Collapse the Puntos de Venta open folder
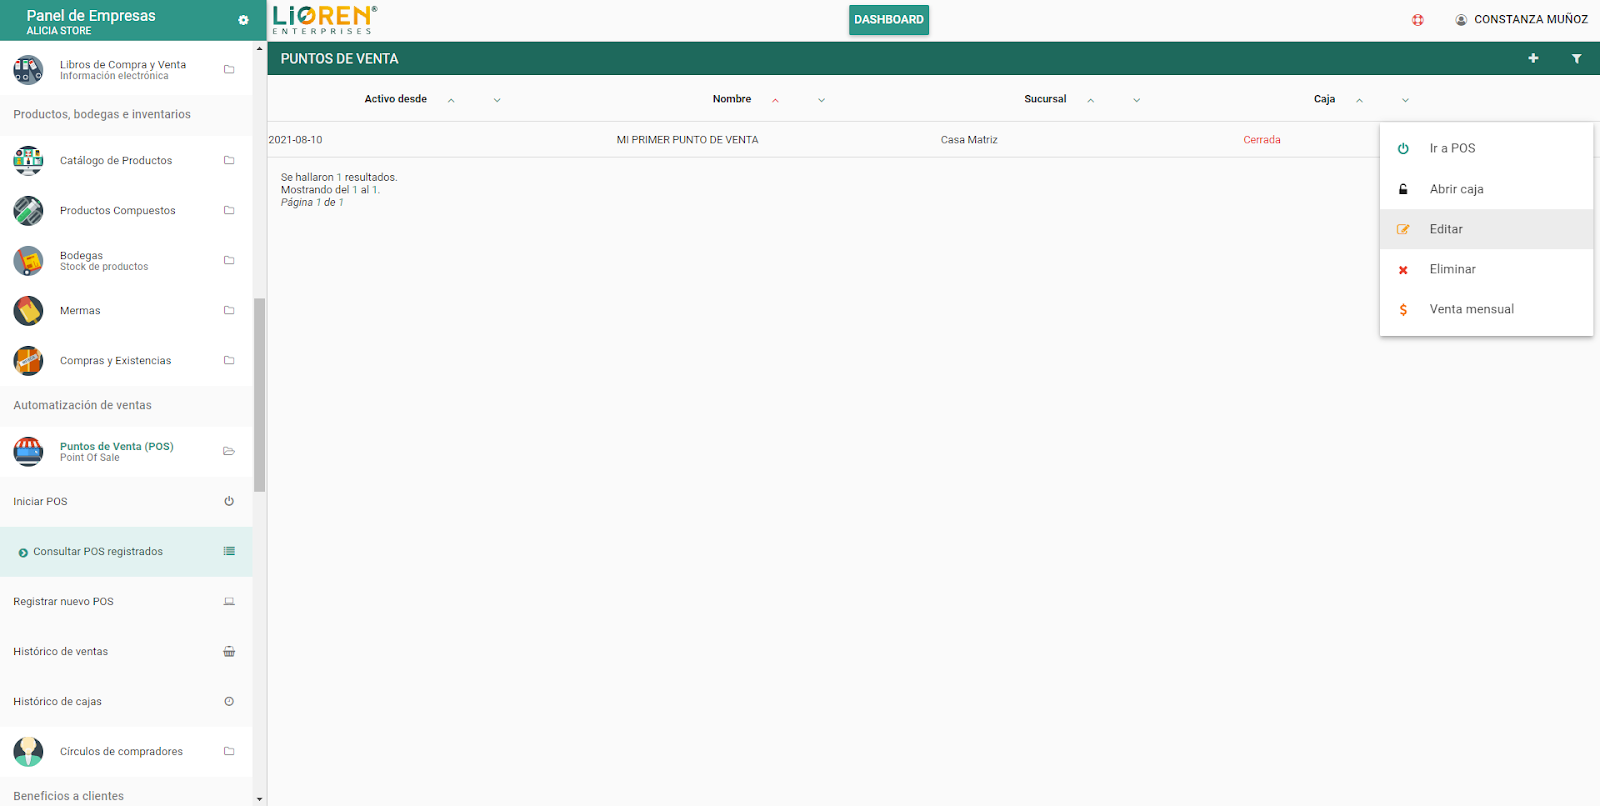The image size is (1600, 806). pos(229,451)
